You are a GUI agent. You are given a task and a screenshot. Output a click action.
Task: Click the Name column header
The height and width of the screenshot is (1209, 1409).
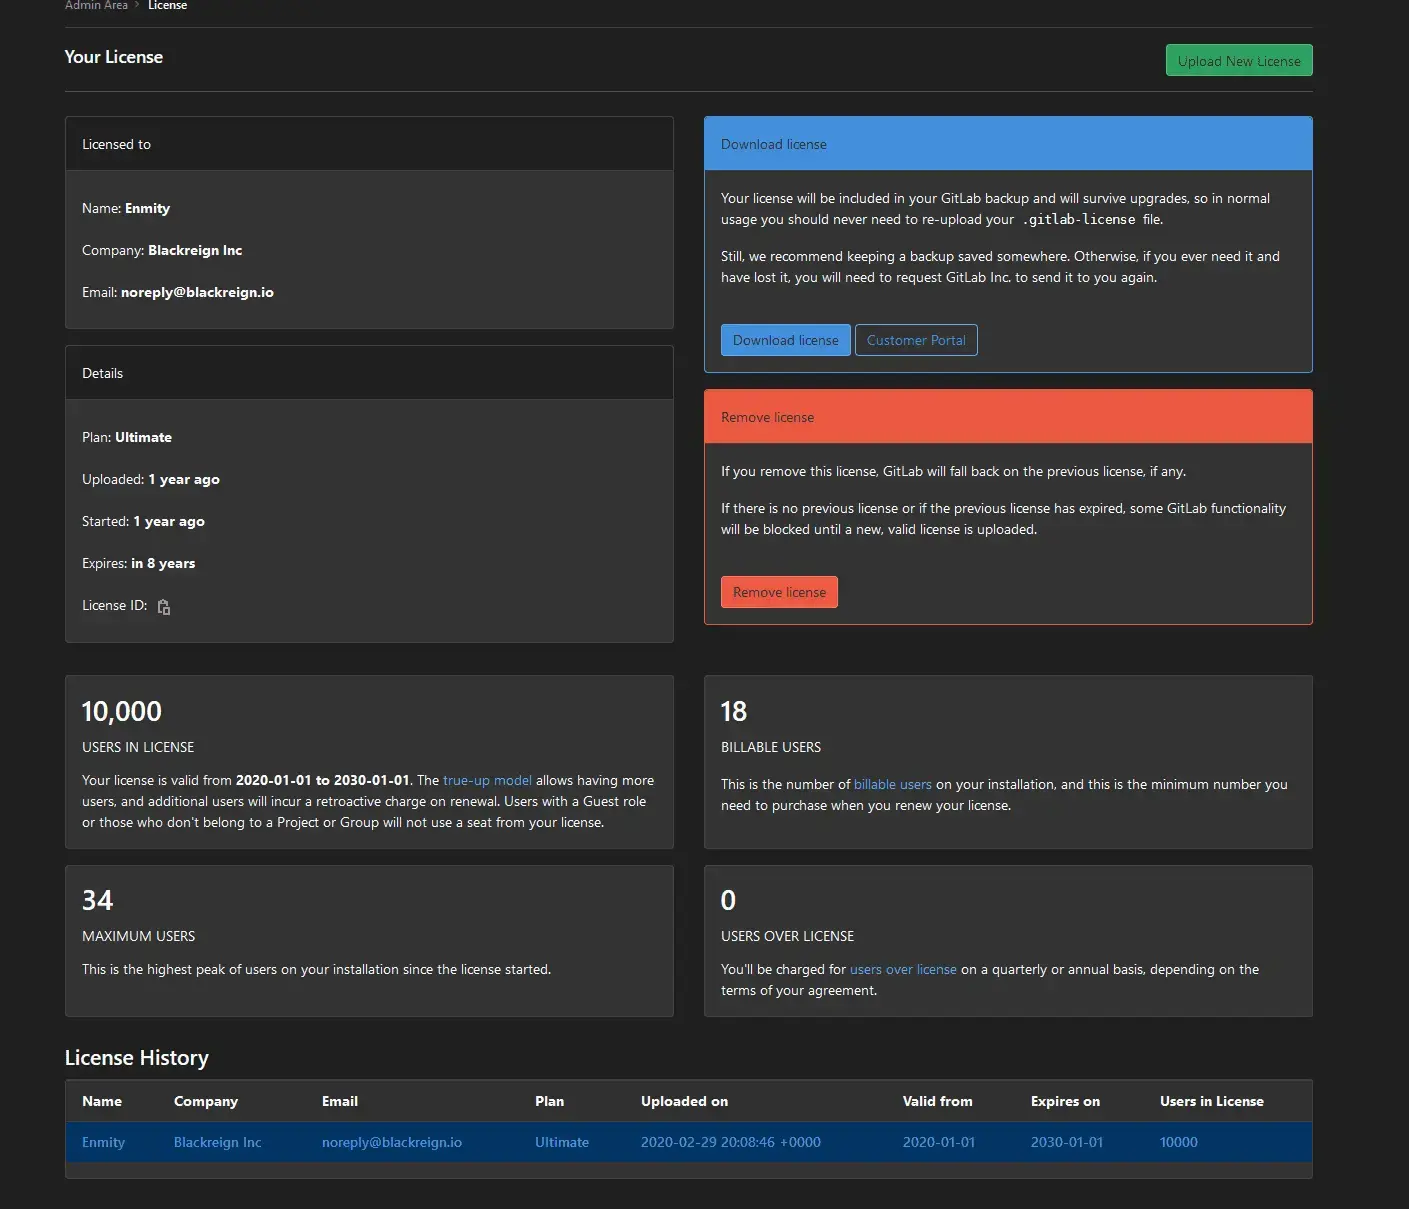[102, 1101]
